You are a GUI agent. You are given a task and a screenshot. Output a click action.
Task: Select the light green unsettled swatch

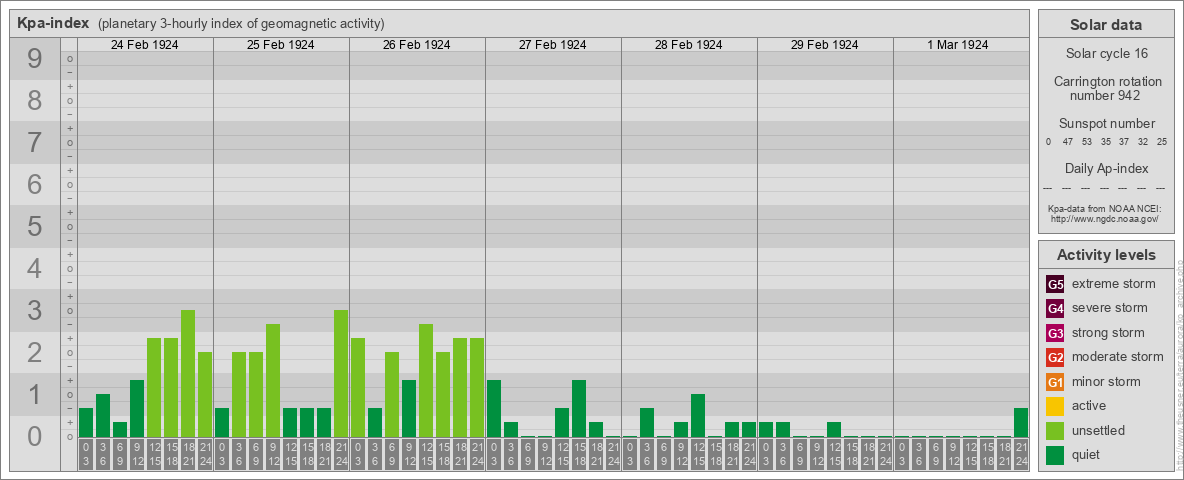1055,430
